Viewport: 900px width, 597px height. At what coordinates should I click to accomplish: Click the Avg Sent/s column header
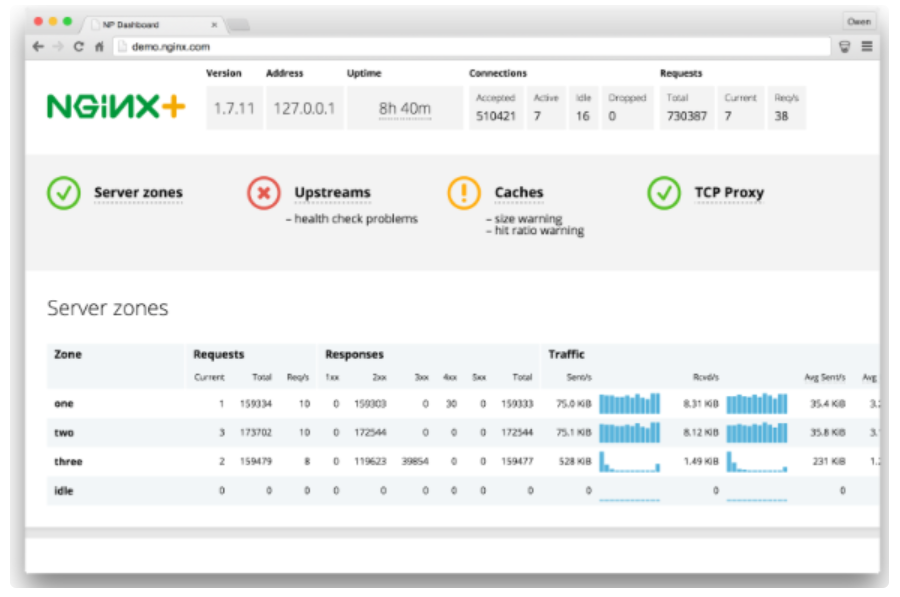click(x=825, y=377)
